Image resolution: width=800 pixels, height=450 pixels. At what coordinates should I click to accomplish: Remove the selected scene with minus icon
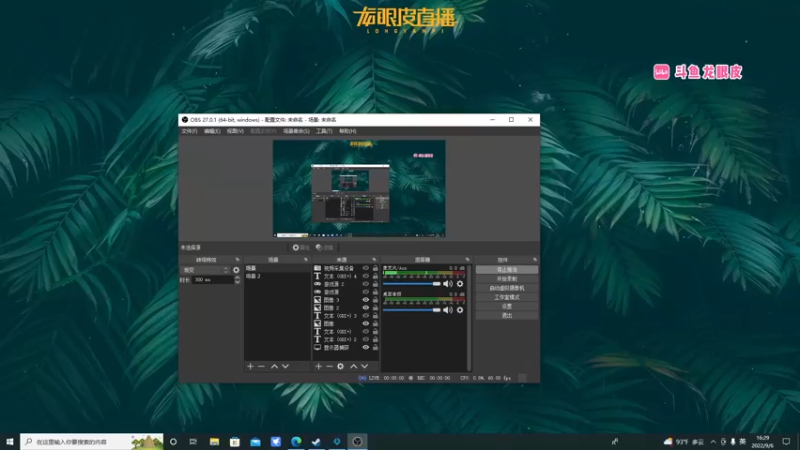[261, 366]
